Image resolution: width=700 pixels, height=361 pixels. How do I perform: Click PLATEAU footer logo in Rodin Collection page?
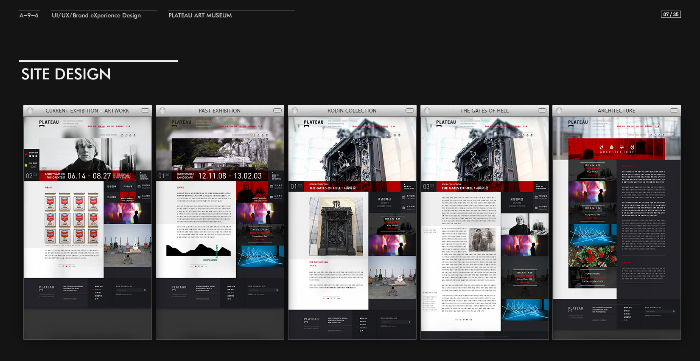pos(311,320)
